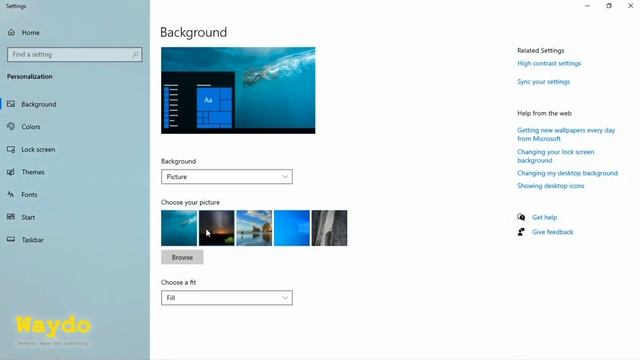Screen dimensions: 640x360
Task: Click the Fonts icon in sidebar
Action: [x=11, y=195]
